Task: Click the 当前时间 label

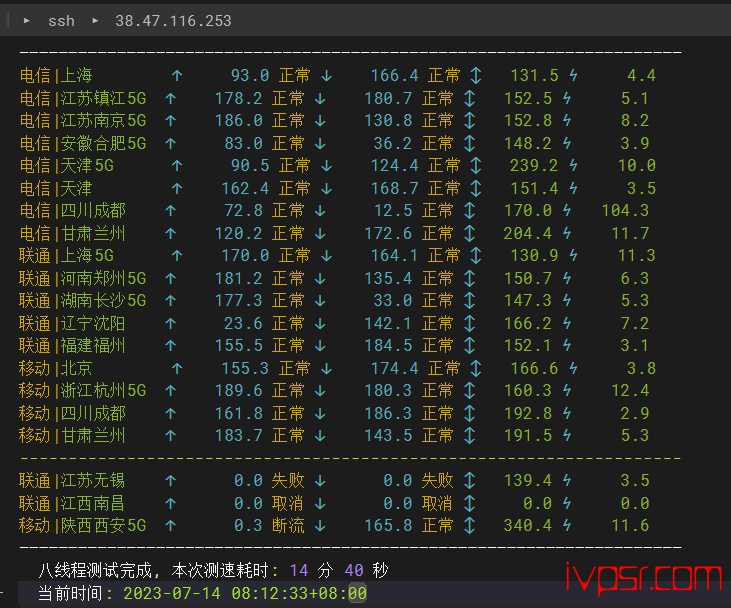Action: 70,594
